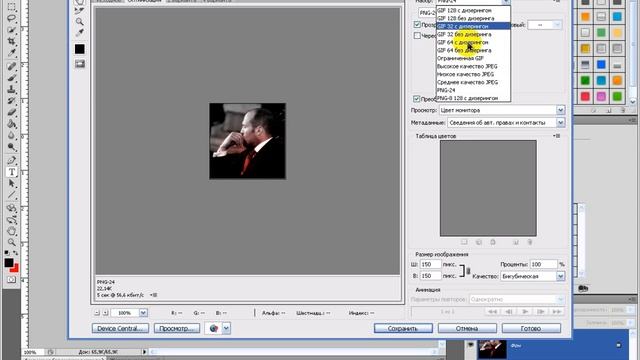Open the Качество dropdown (Бикубическая)
The image size is (640, 360).
click(x=560, y=276)
